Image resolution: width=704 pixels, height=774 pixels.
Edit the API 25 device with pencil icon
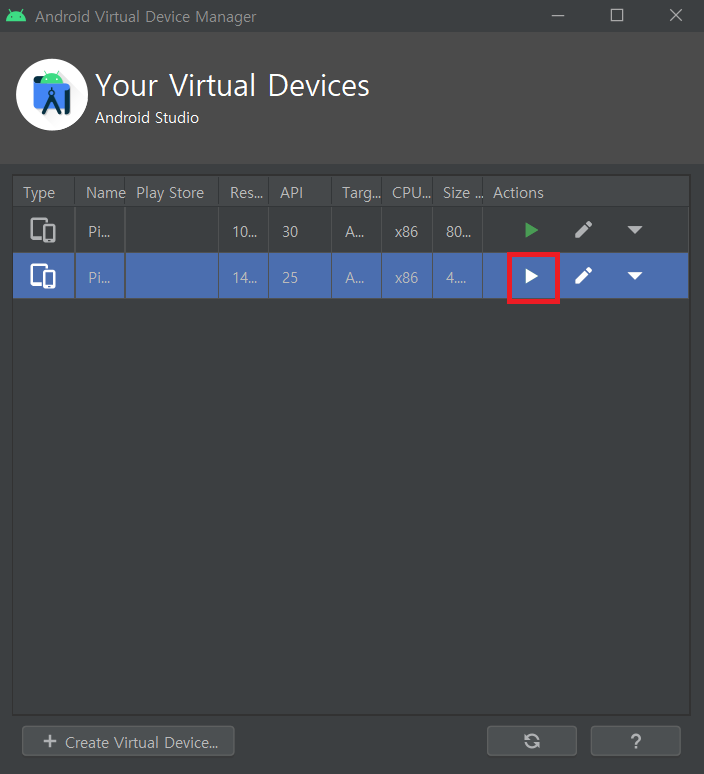click(583, 276)
